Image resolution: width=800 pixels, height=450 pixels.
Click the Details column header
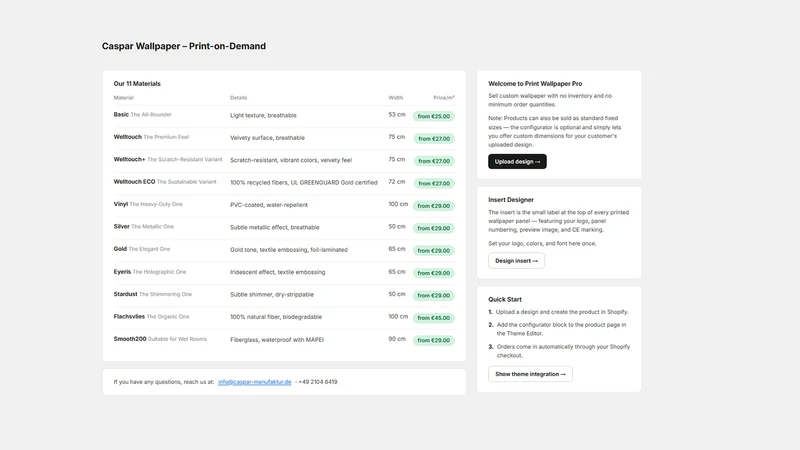click(238, 97)
